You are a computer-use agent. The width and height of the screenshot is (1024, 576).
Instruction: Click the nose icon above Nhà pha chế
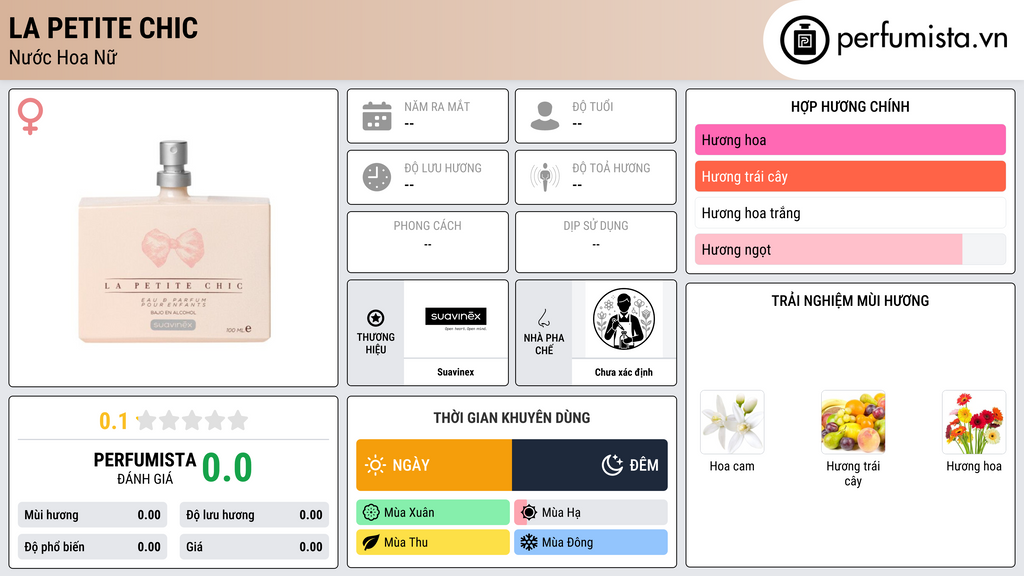[x=543, y=318]
